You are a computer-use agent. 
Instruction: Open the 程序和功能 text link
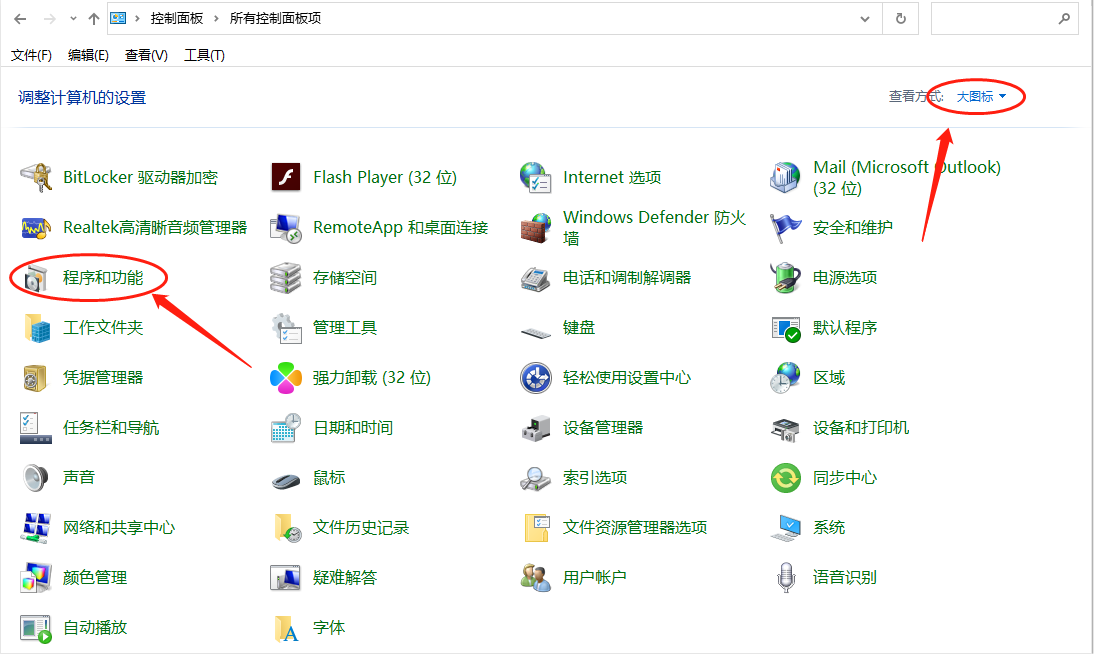[103, 278]
